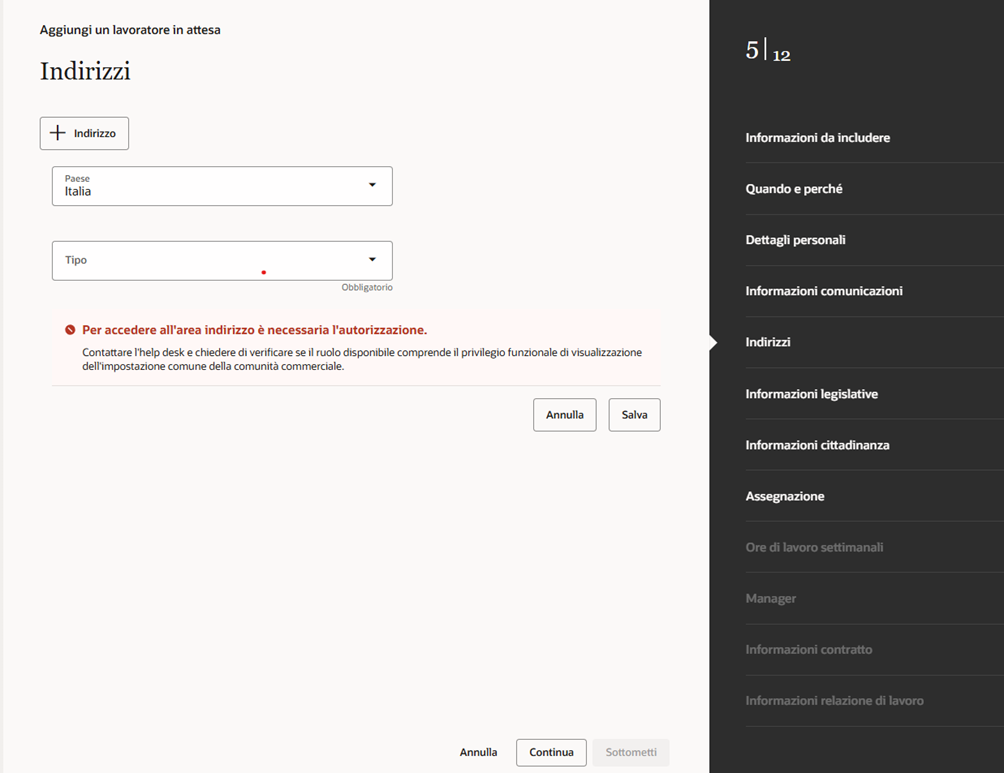Navigate to Dettagli personali step
Image resolution: width=1004 pixels, height=773 pixels.
[x=795, y=240]
